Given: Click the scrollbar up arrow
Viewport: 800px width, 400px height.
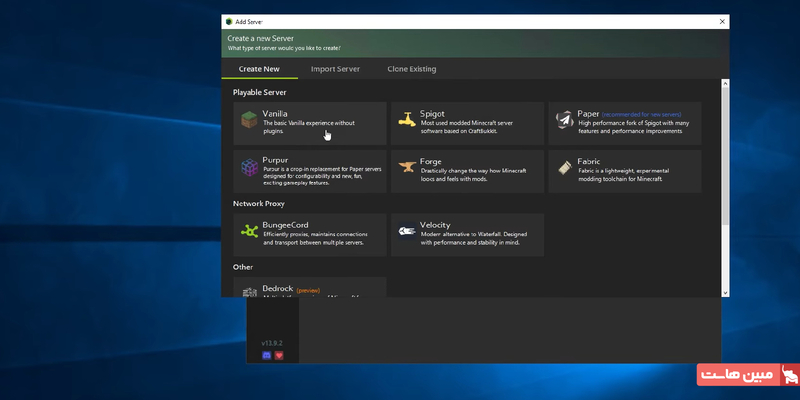Looking at the screenshot, I should [725, 84].
